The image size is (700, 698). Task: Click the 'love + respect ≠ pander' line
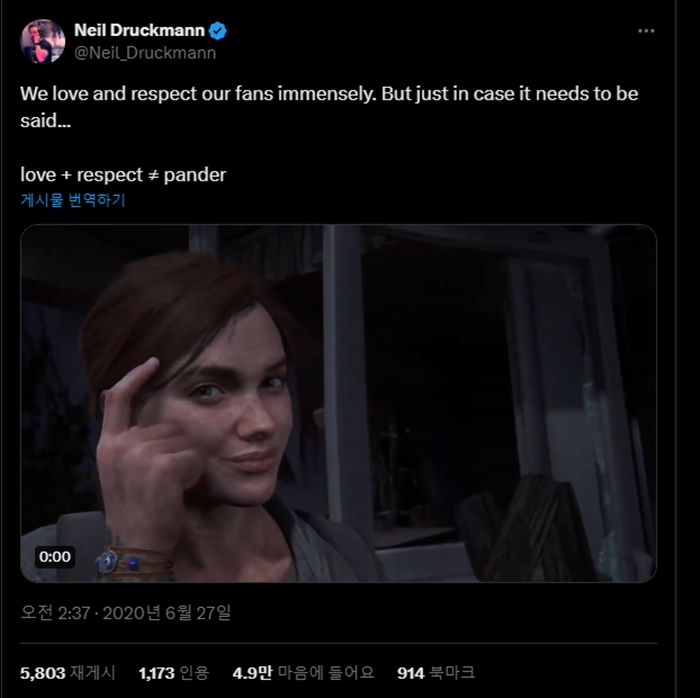[x=123, y=175]
